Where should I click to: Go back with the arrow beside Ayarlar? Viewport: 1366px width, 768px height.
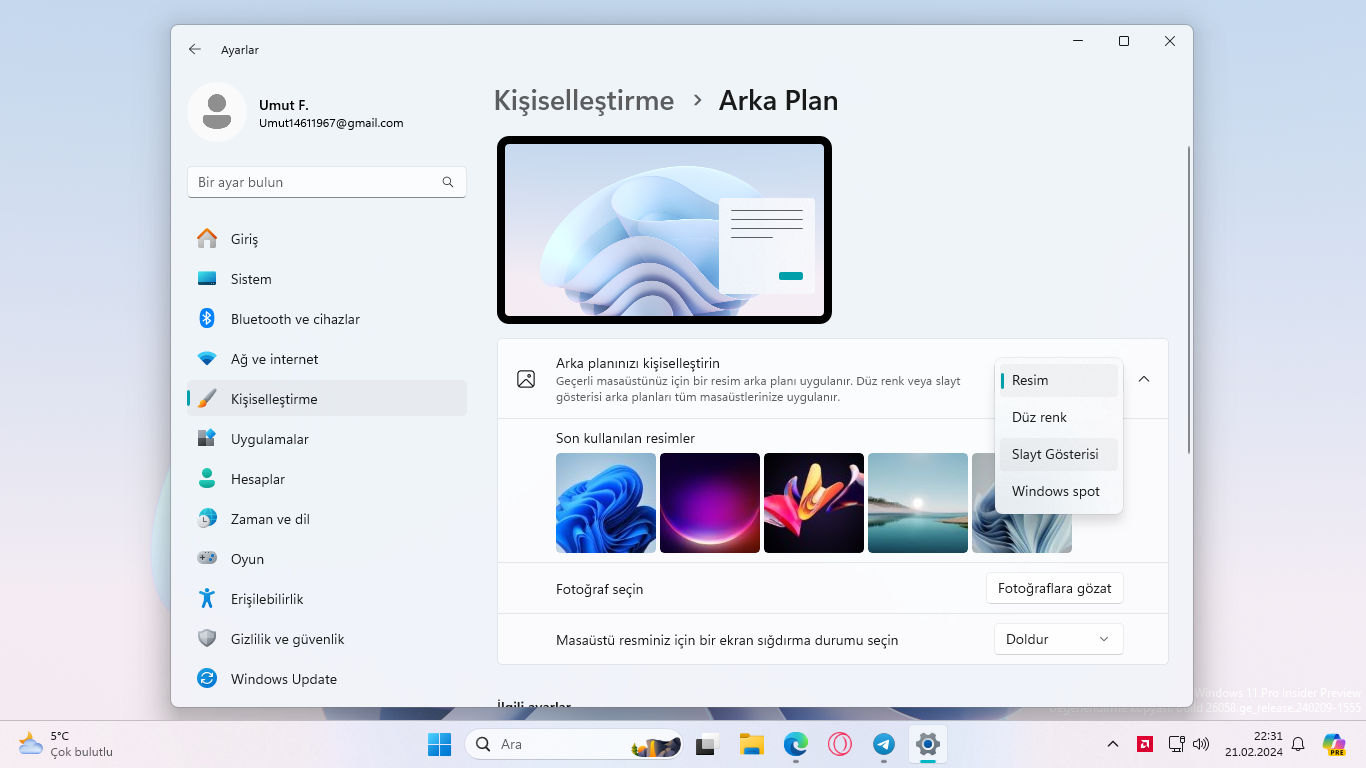195,49
